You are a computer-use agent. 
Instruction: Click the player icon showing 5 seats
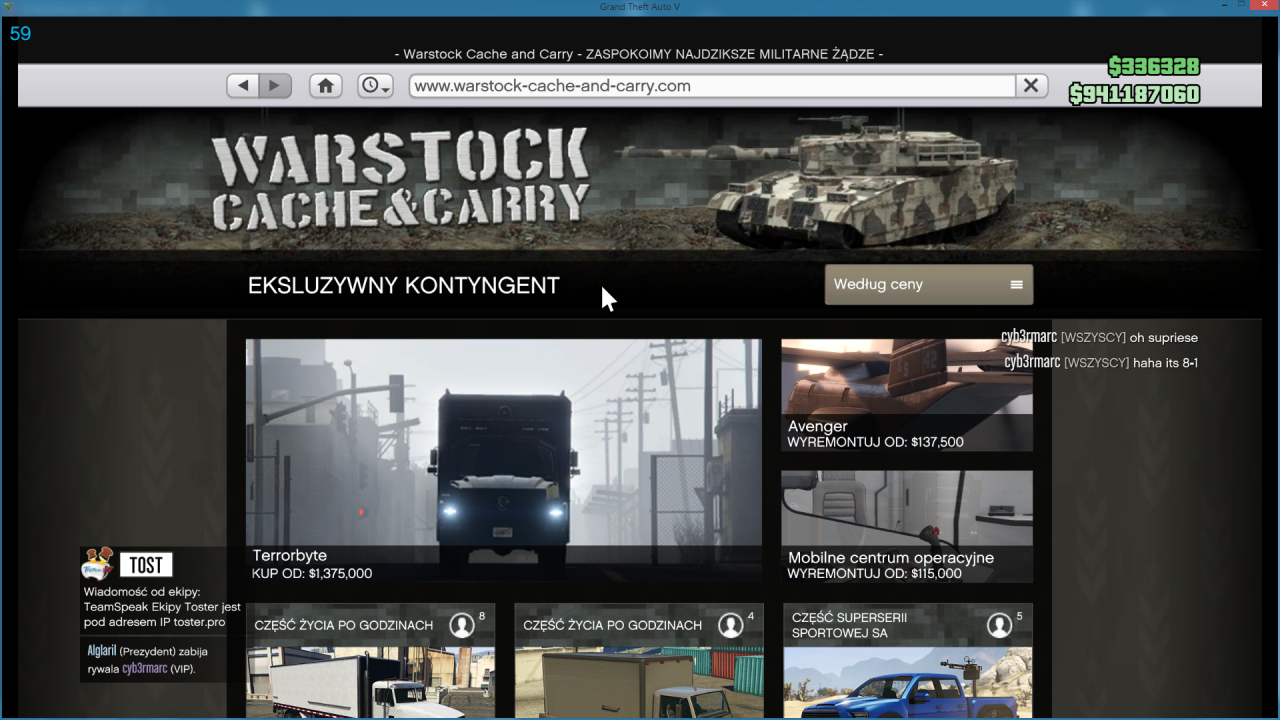[999, 625]
